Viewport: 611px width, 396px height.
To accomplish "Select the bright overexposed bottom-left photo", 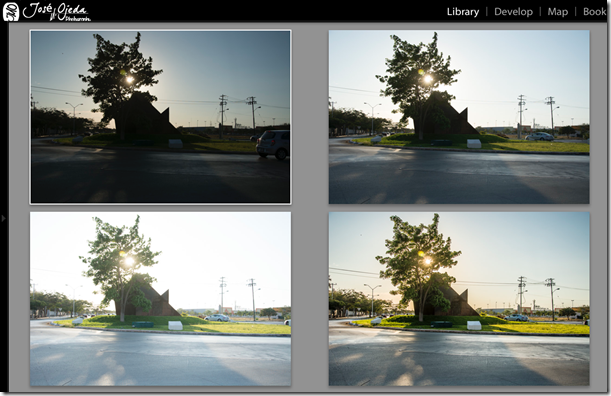I will point(160,299).
